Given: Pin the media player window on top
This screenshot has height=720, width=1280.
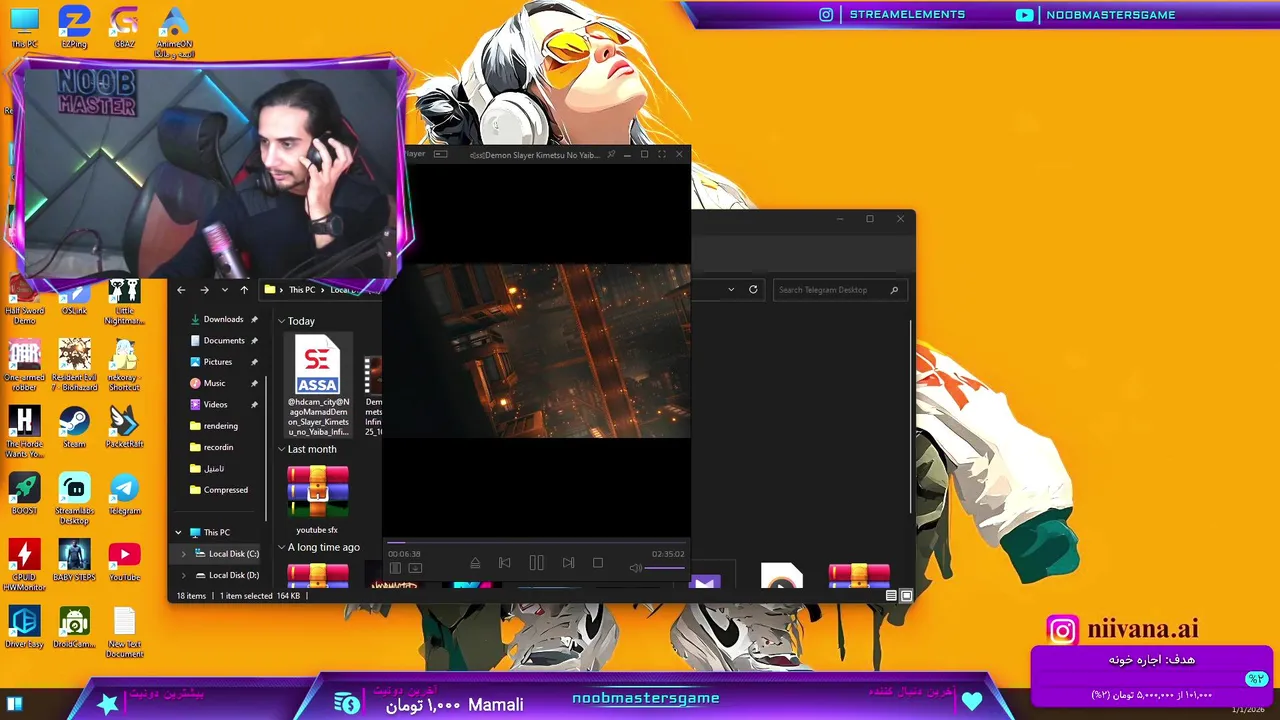Looking at the screenshot, I should coord(611,154).
